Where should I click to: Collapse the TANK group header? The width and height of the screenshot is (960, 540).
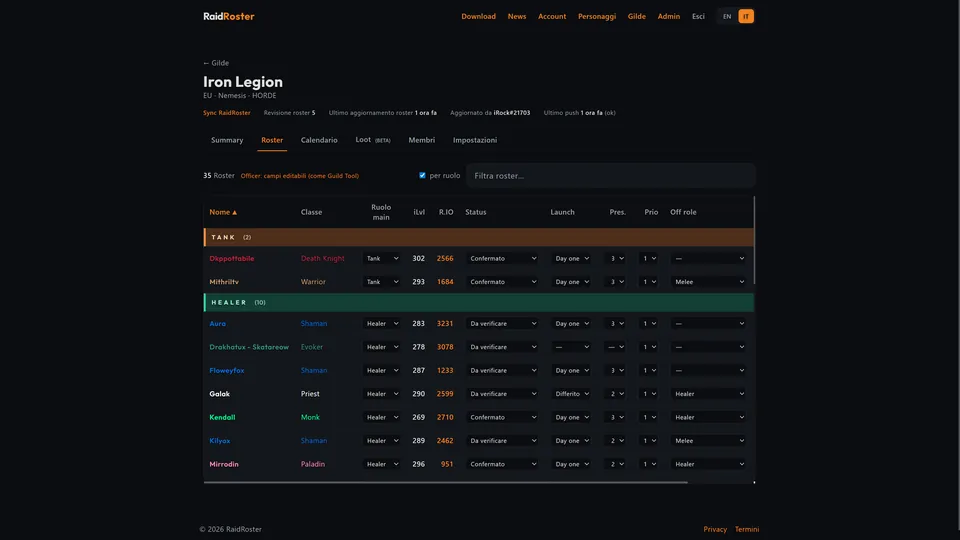479,237
